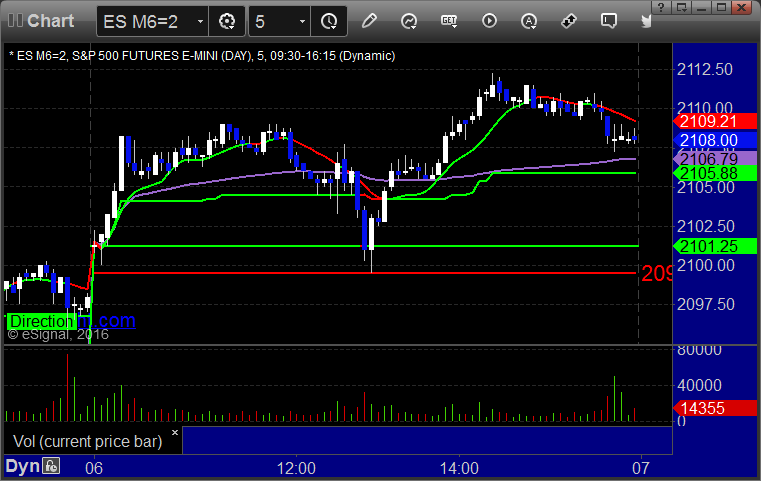Select the green 2101.25 price marker
Screen dimensions: 761x481
tap(715, 246)
